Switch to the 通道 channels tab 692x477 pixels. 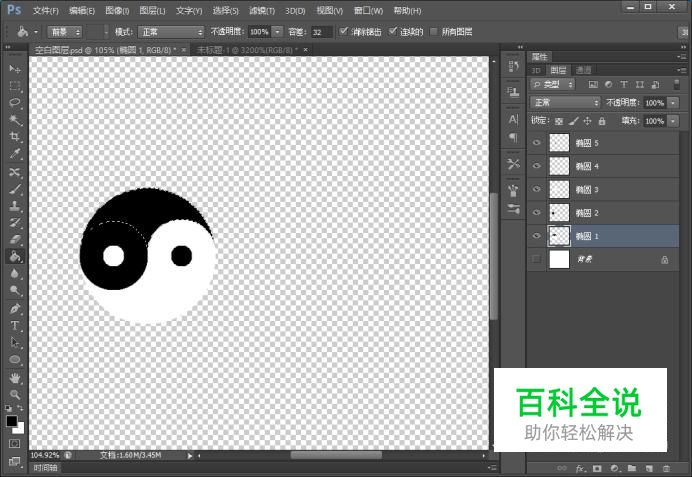583,70
